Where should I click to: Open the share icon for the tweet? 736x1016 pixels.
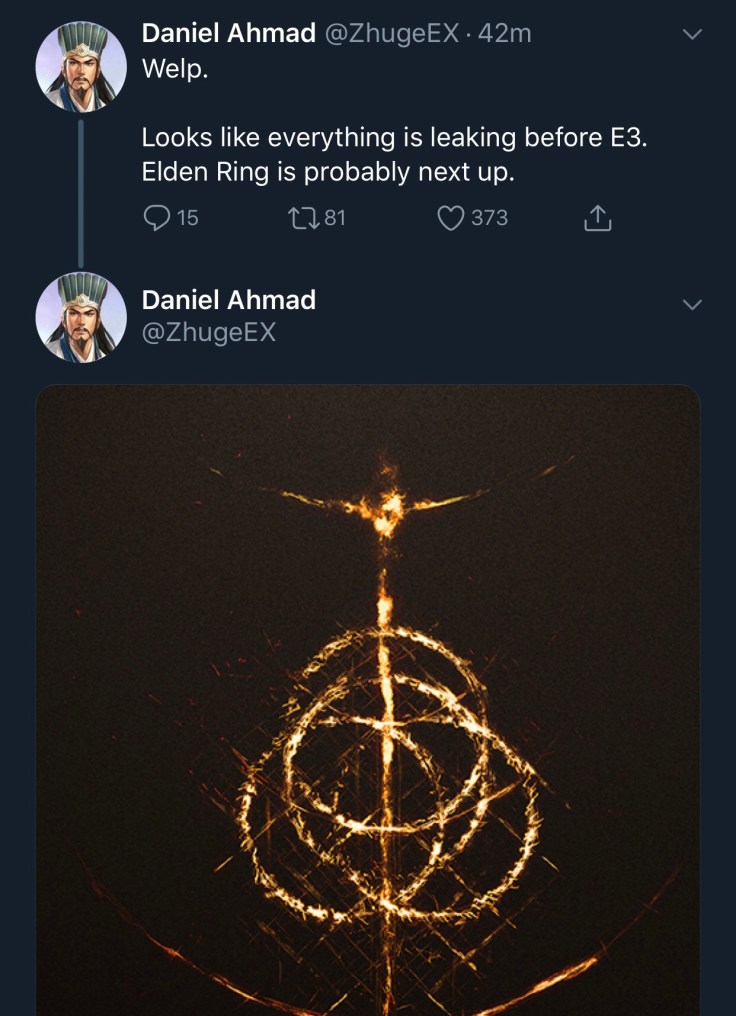click(597, 218)
